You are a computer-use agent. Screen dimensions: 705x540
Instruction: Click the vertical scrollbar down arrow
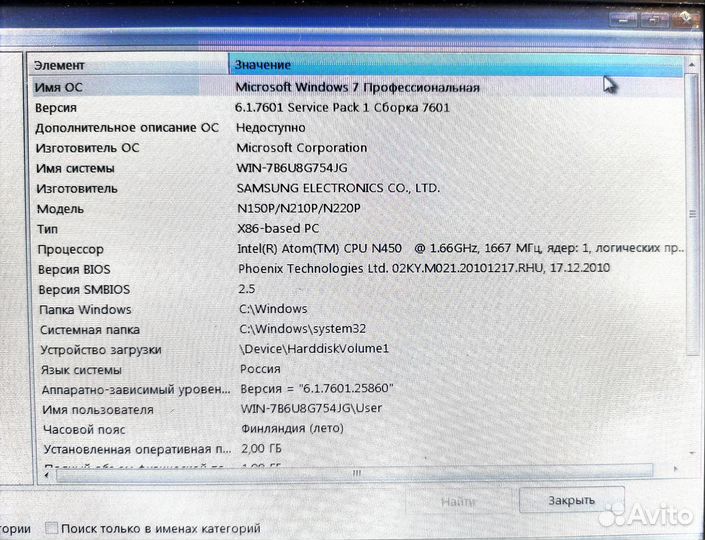692,453
